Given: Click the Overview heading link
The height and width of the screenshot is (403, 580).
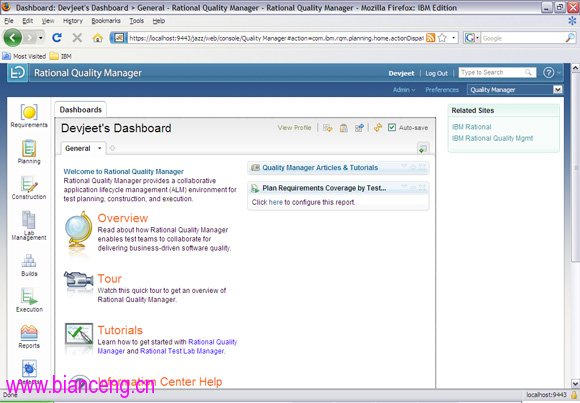Looking at the screenshot, I should tap(122, 218).
